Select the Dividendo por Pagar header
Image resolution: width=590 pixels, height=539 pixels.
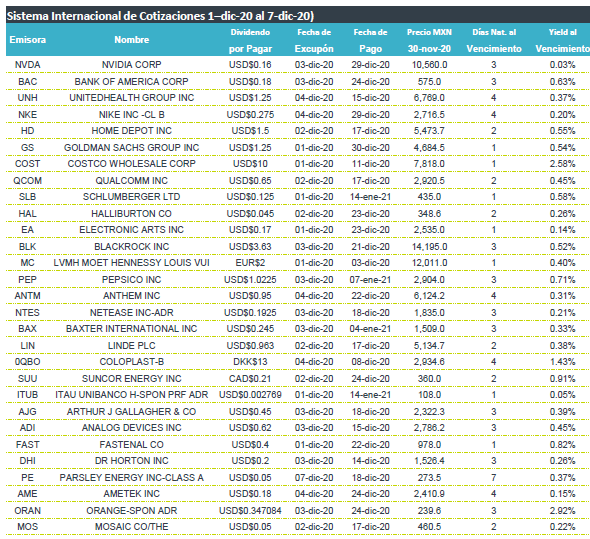pyautogui.click(x=250, y=41)
